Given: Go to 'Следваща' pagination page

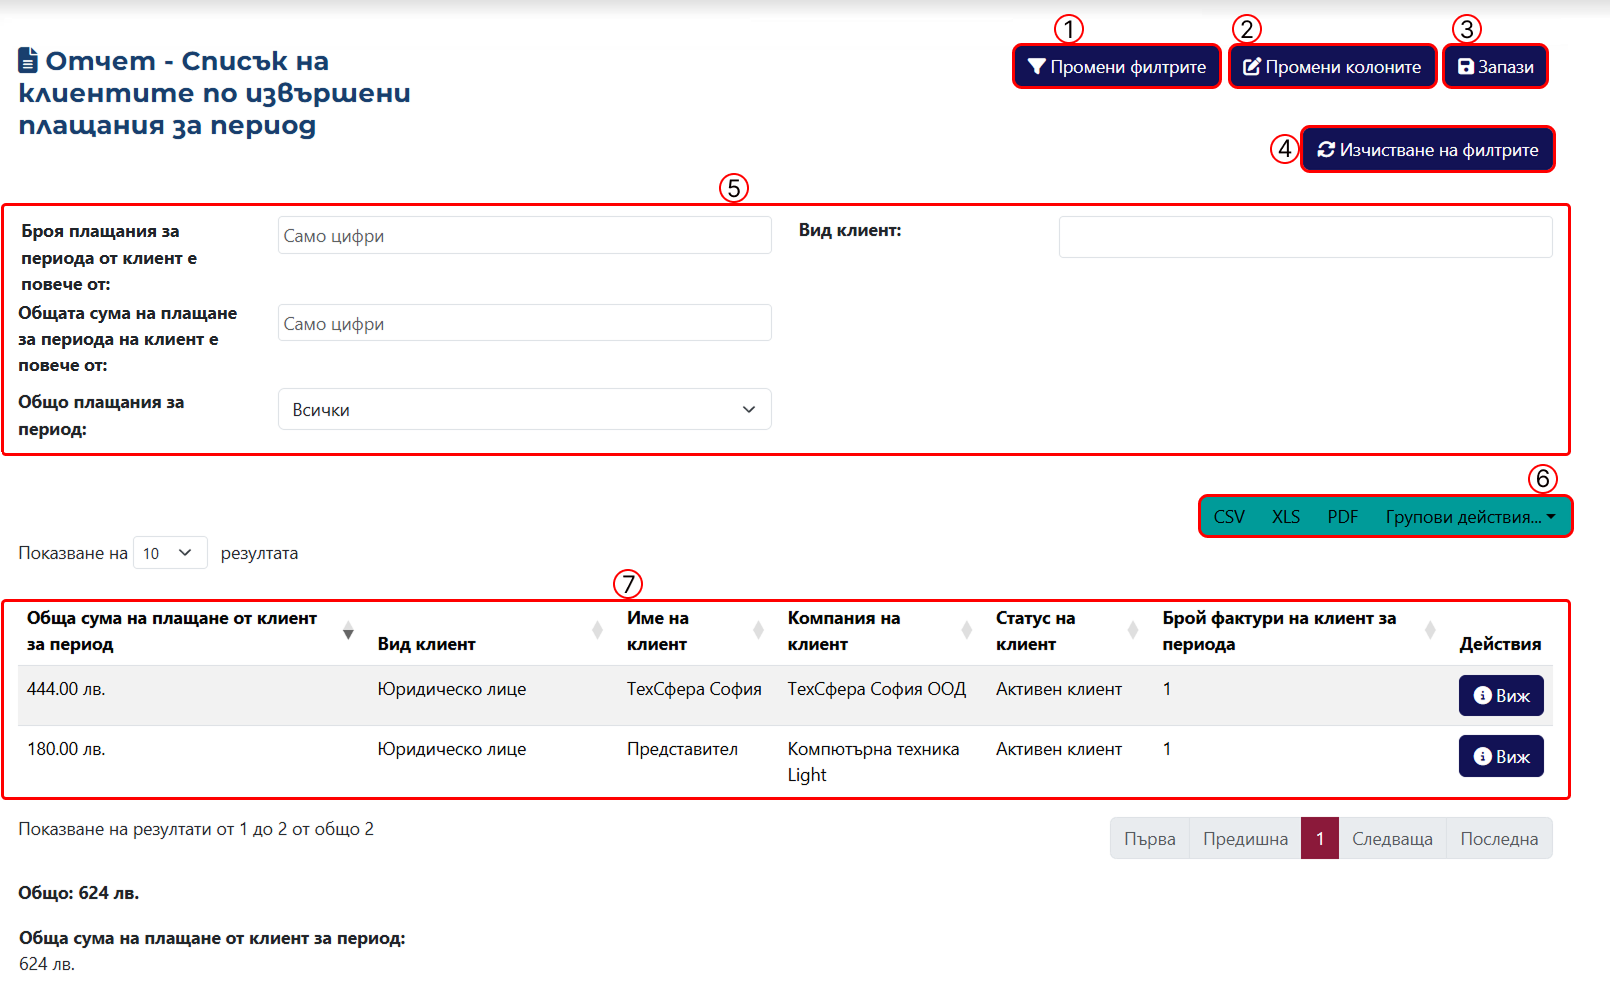Looking at the screenshot, I should coord(1392,839).
